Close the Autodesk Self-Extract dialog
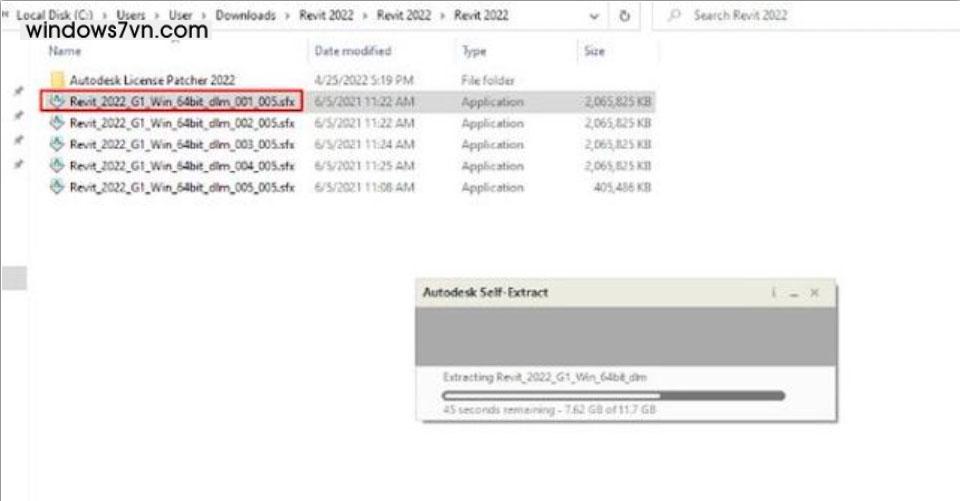 tap(814, 293)
